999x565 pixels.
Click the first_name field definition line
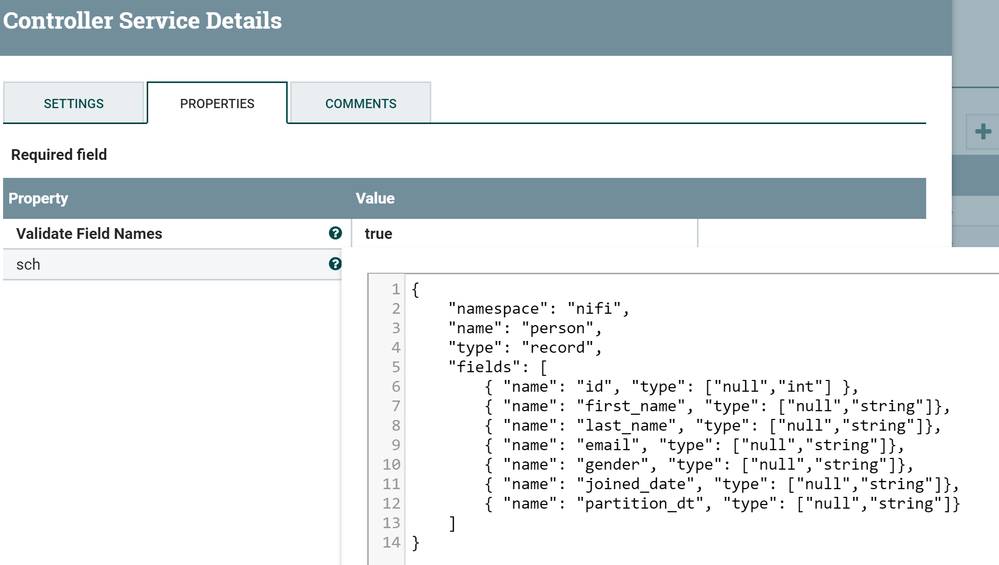(715, 406)
